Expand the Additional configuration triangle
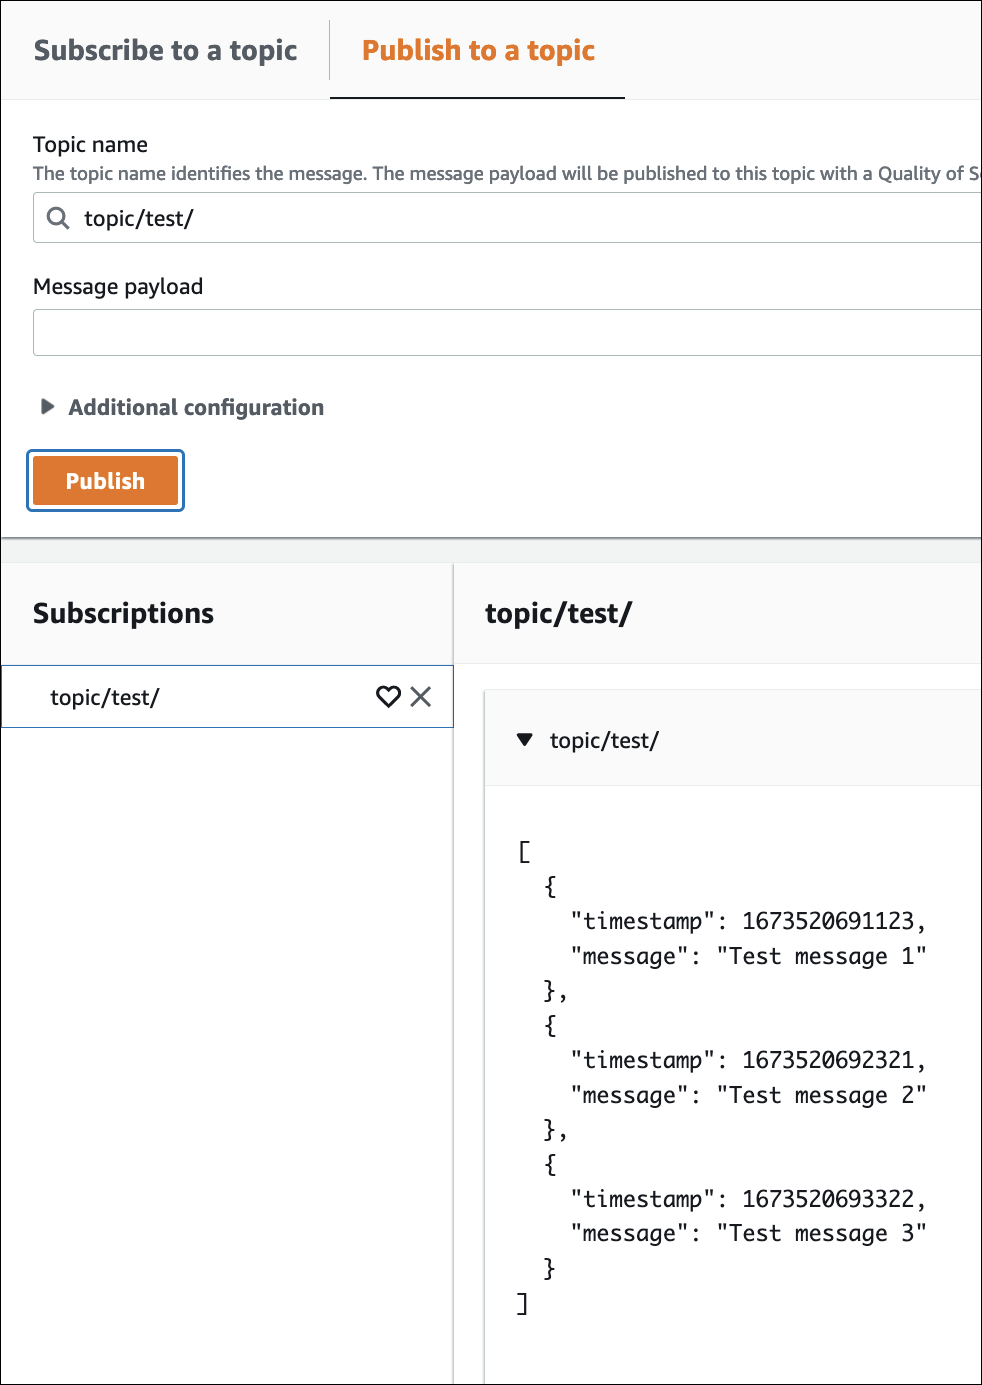The height and width of the screenshot is (1385, 982). click(x=47, y=407)
